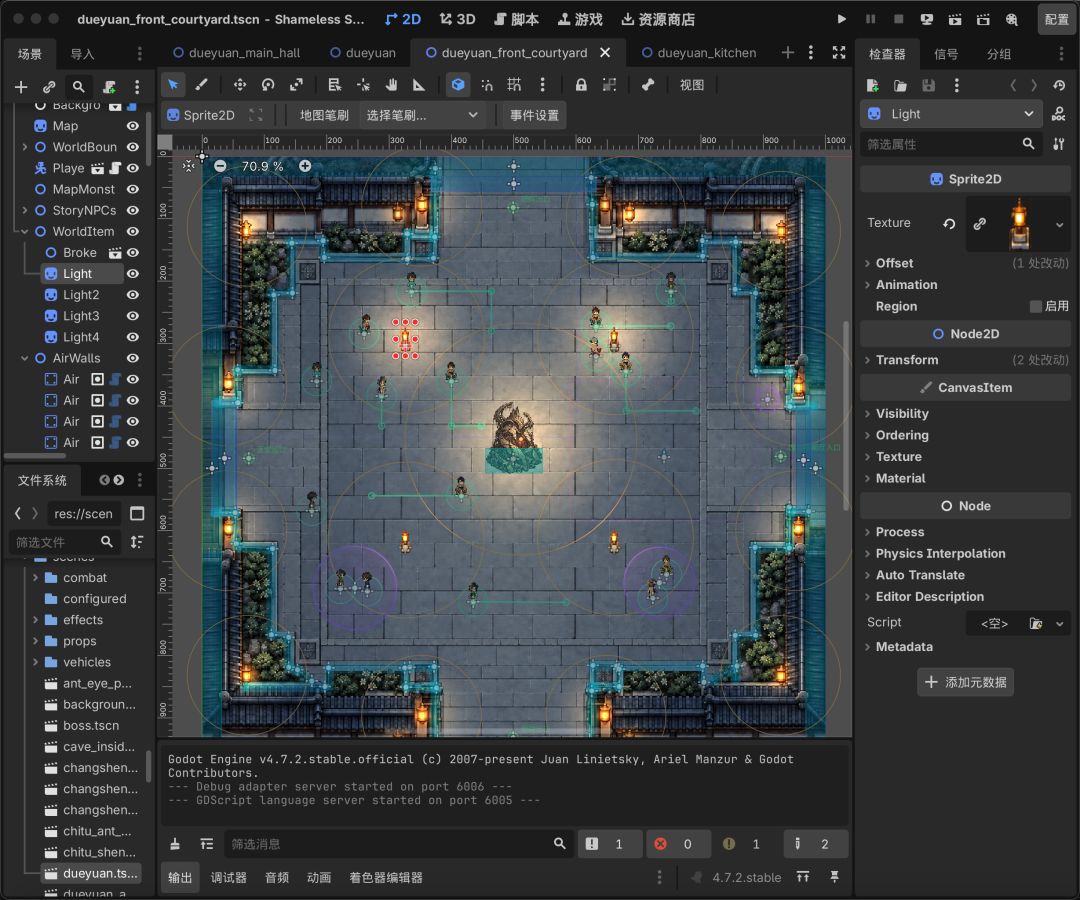1080x900 pixels.
Task: Open the dueyuan_kitchen scene tab
Action: [x=698, y=52]
